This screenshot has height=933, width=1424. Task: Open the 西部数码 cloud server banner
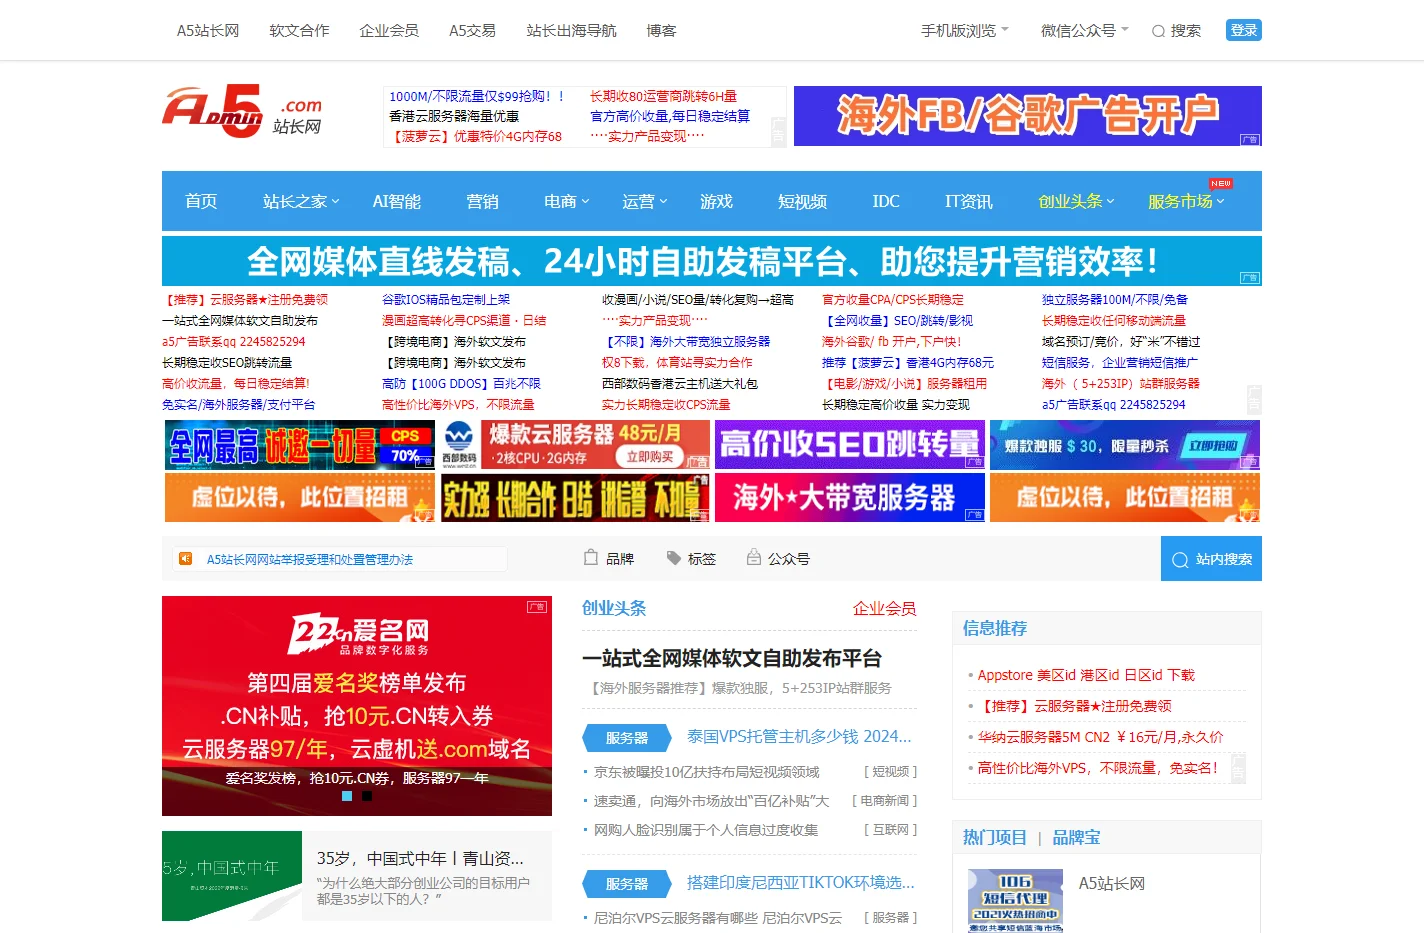575,444
